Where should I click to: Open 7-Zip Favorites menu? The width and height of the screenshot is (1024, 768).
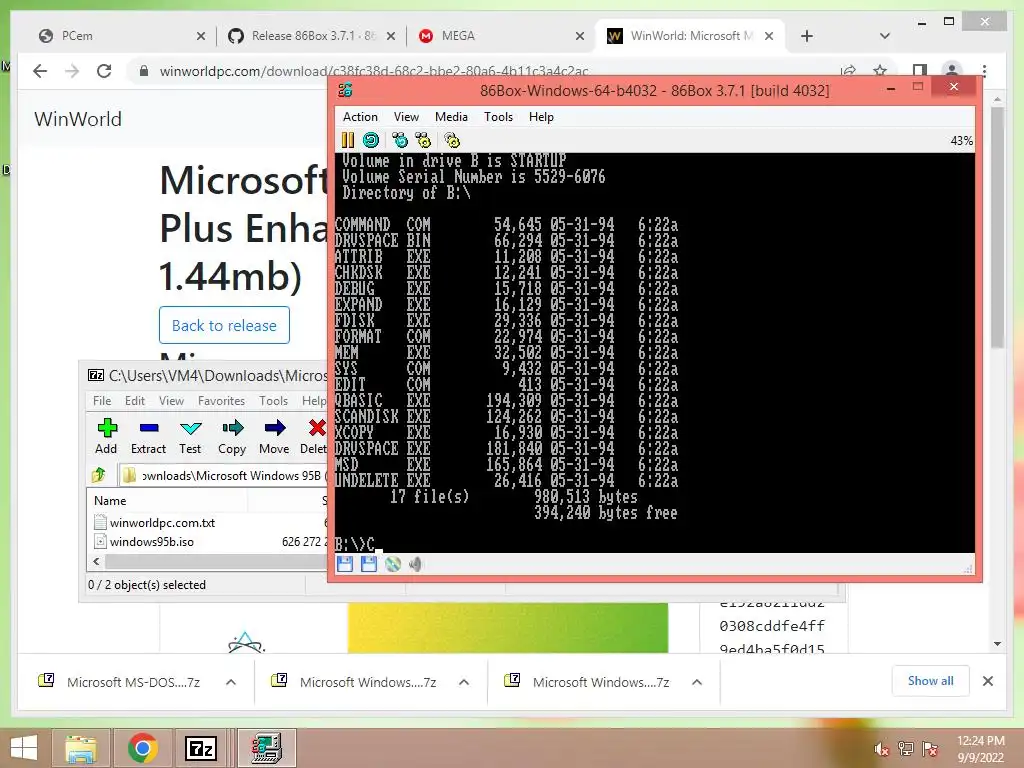click(221, 401)
